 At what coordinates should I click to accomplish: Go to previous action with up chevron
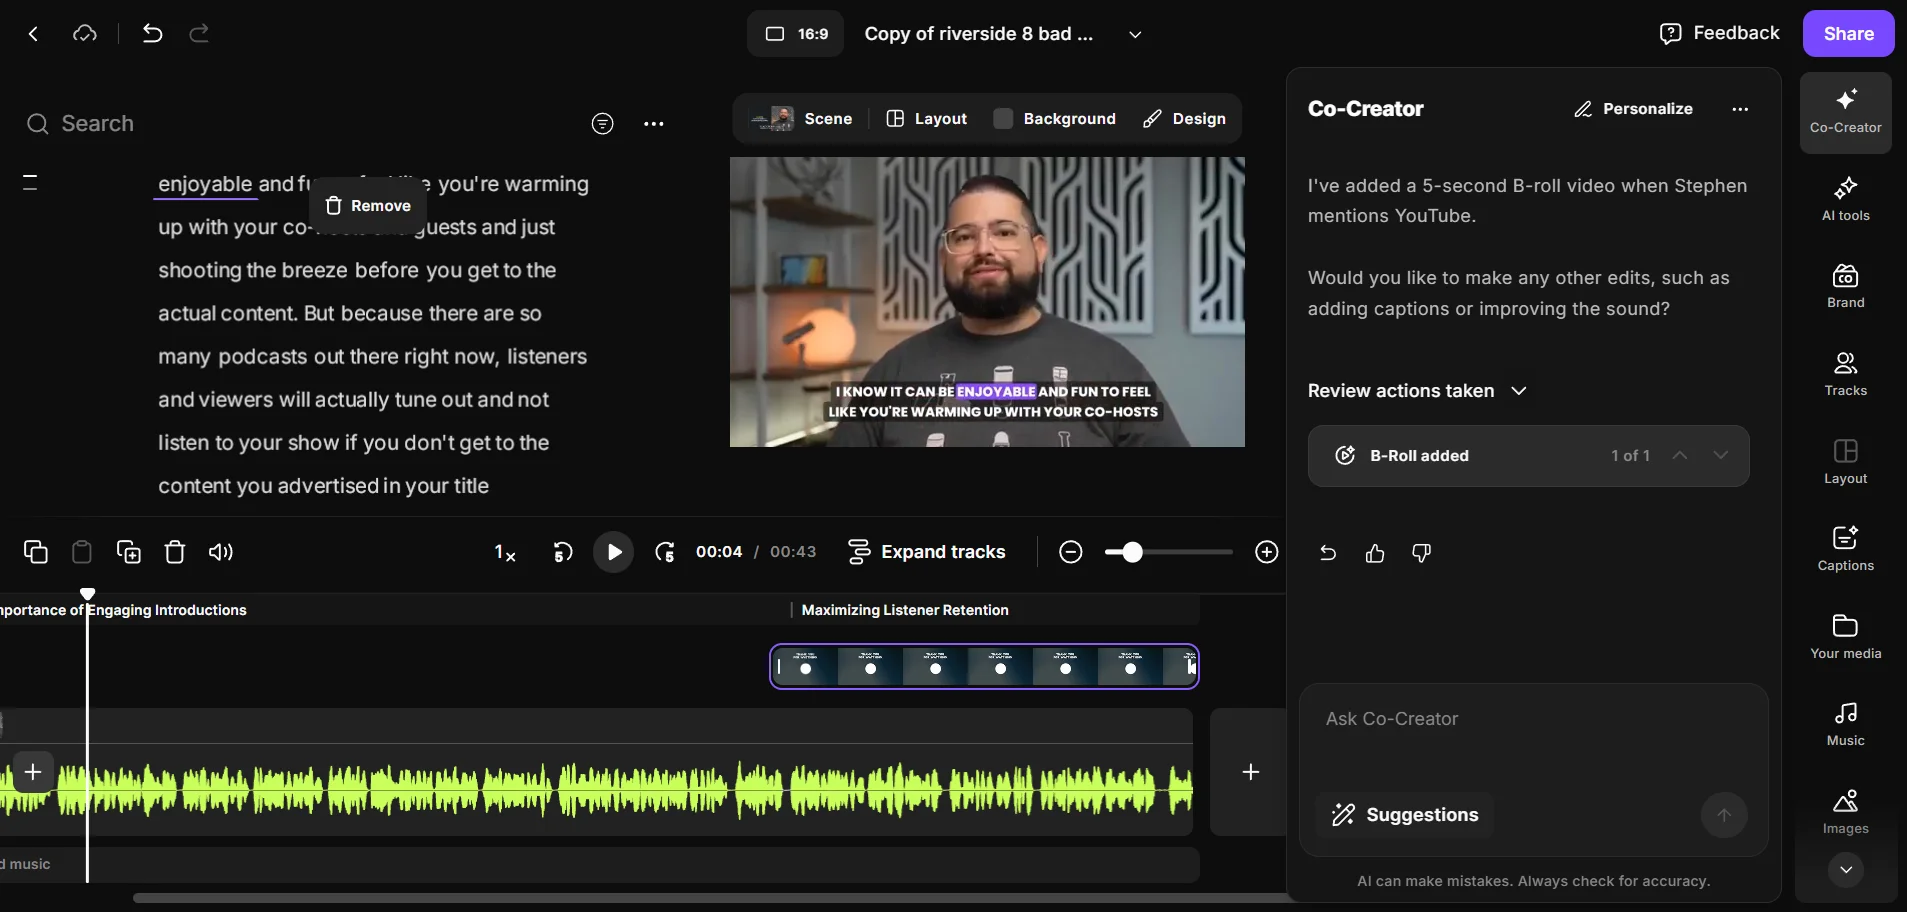(1680, 455)
